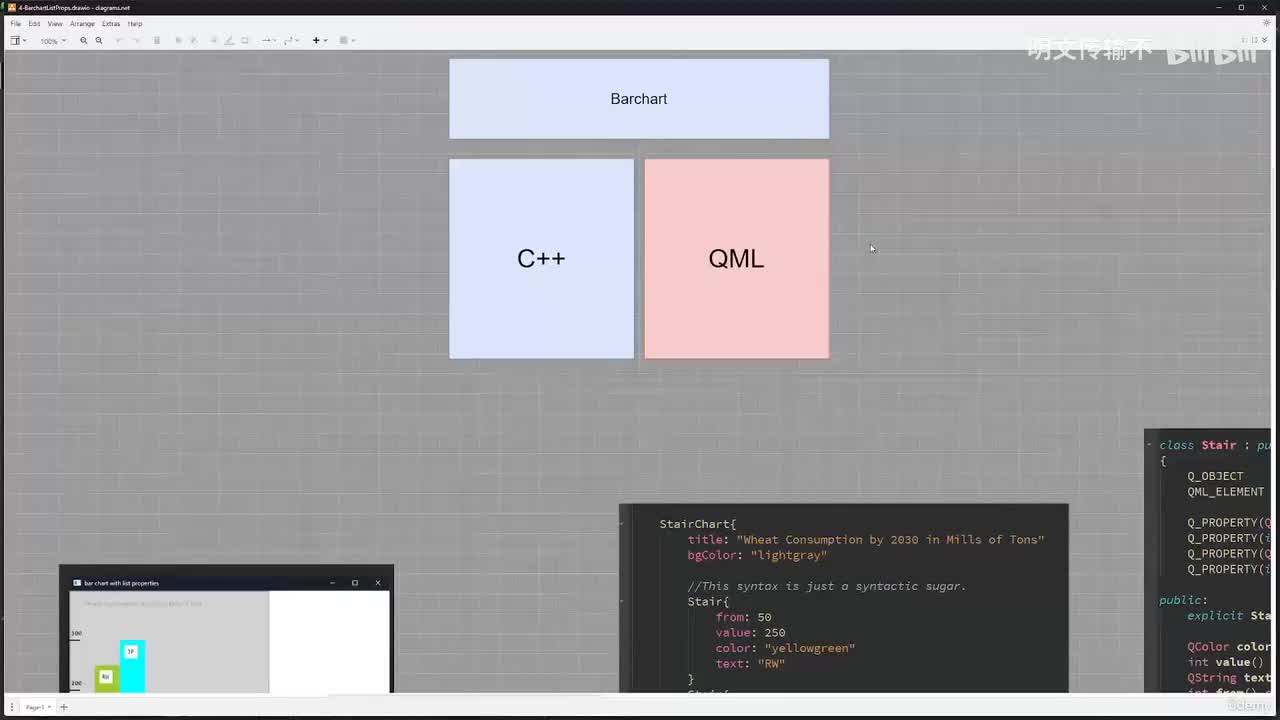Viewport: 1280px width, 720px height.
Task: Open the 100% zoom level dropdown
Action: (x=53, y=41)
